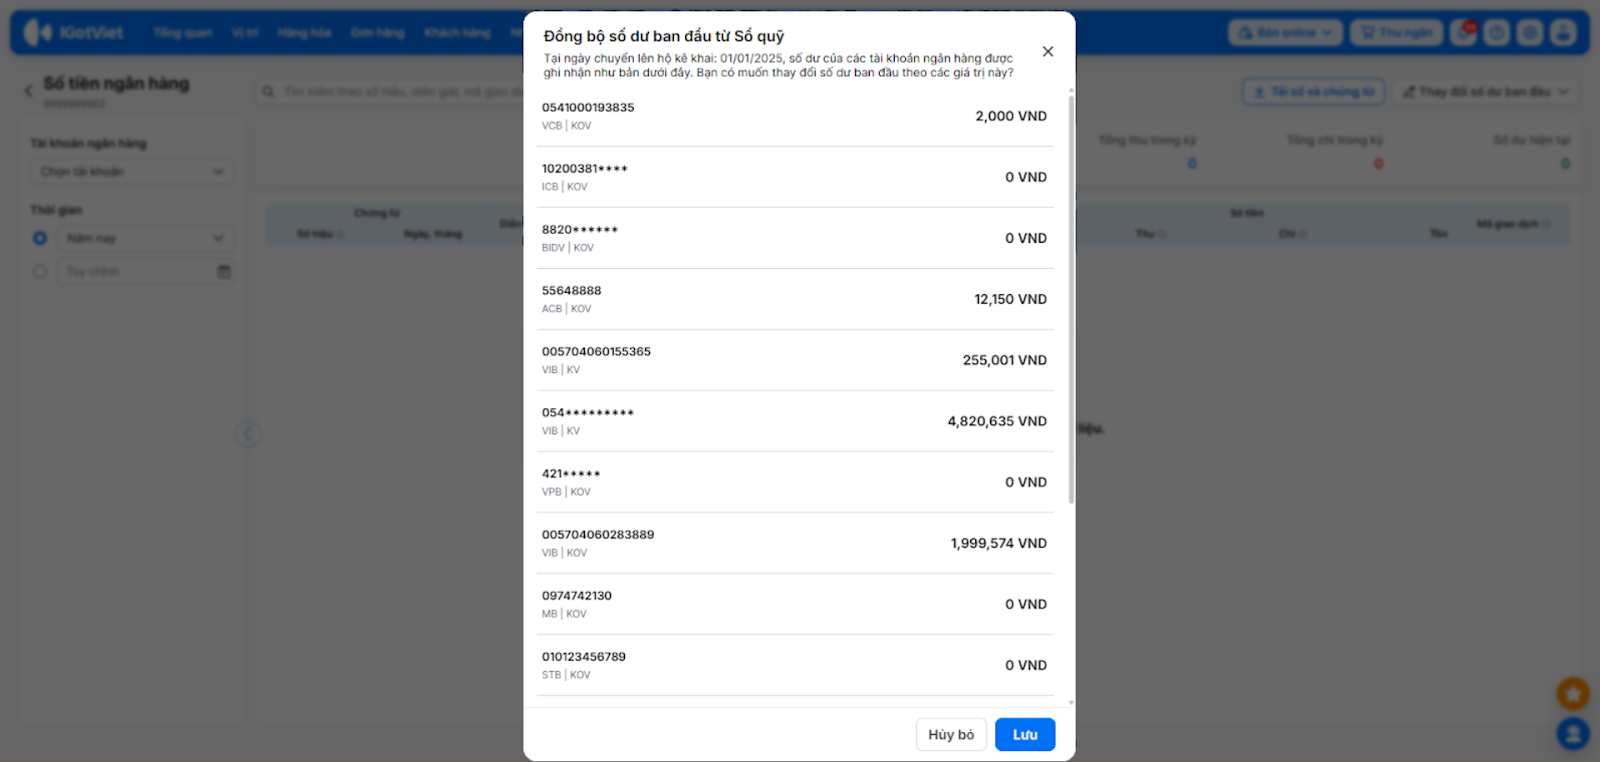
Task: Click the orange star floating icon
Action: coord(1573,693)
